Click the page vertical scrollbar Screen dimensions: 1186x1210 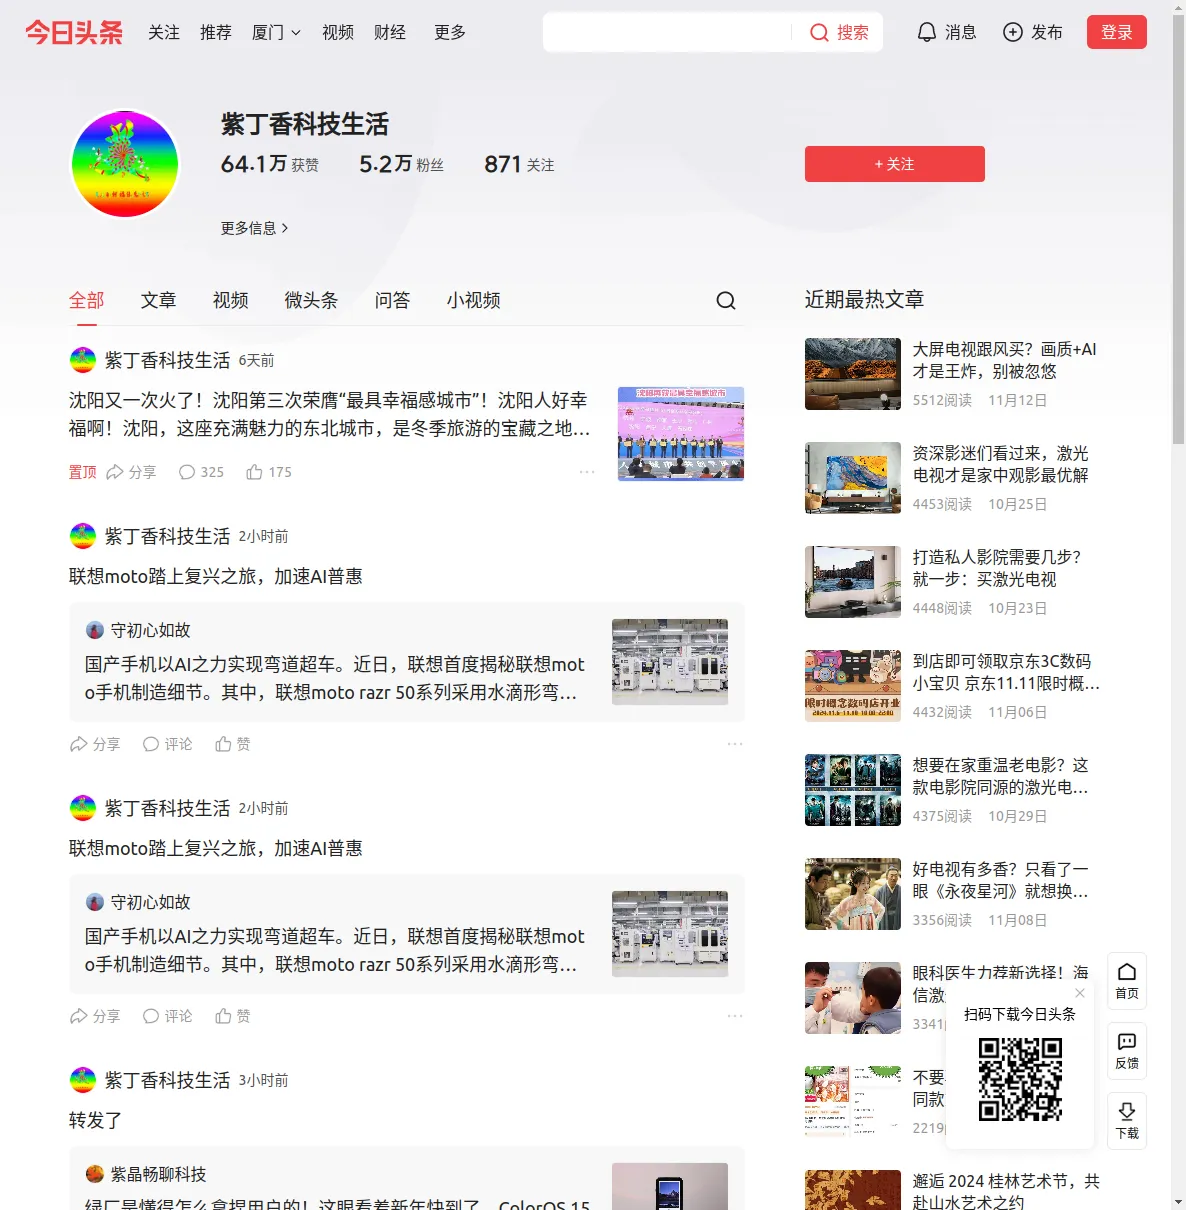pos(1178,230)
